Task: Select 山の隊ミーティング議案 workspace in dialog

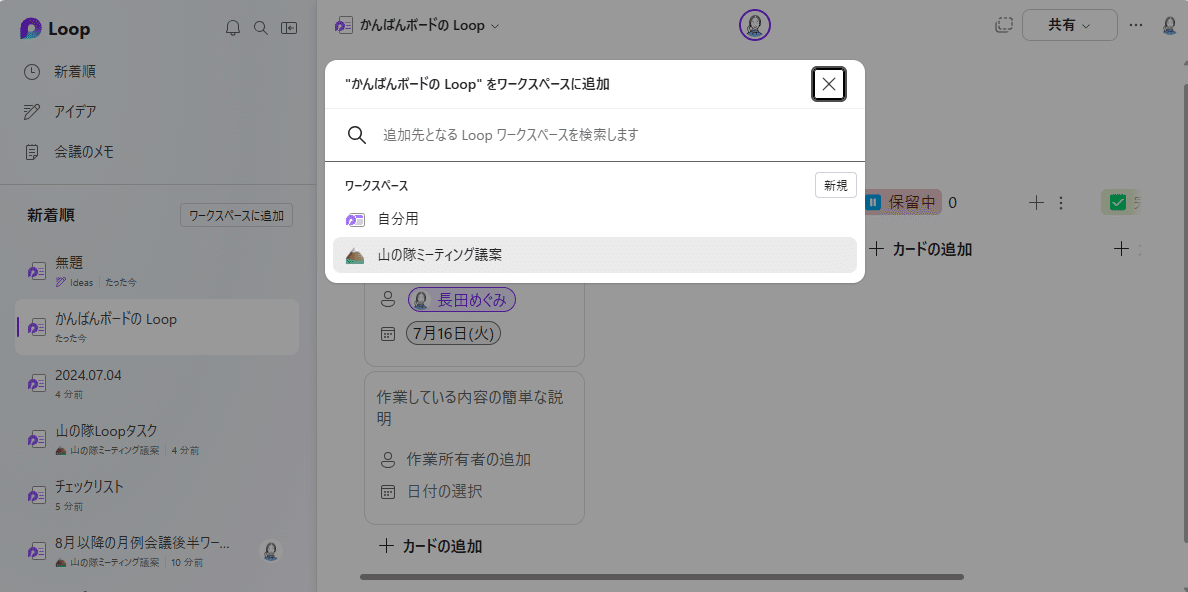Action: click(595, 255)
